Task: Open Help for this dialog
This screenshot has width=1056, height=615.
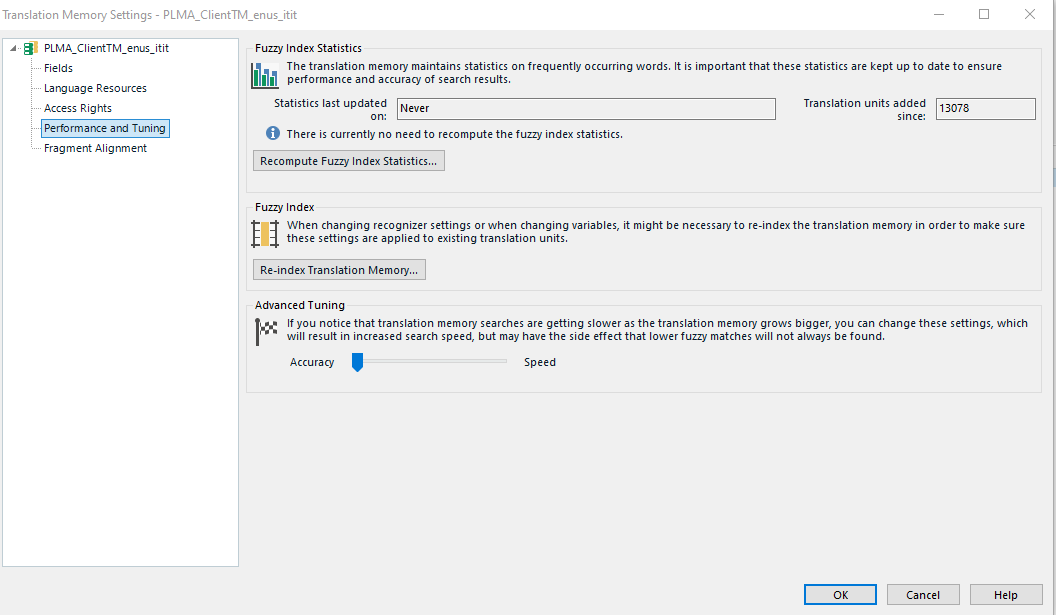Action: coord(1006,595)
